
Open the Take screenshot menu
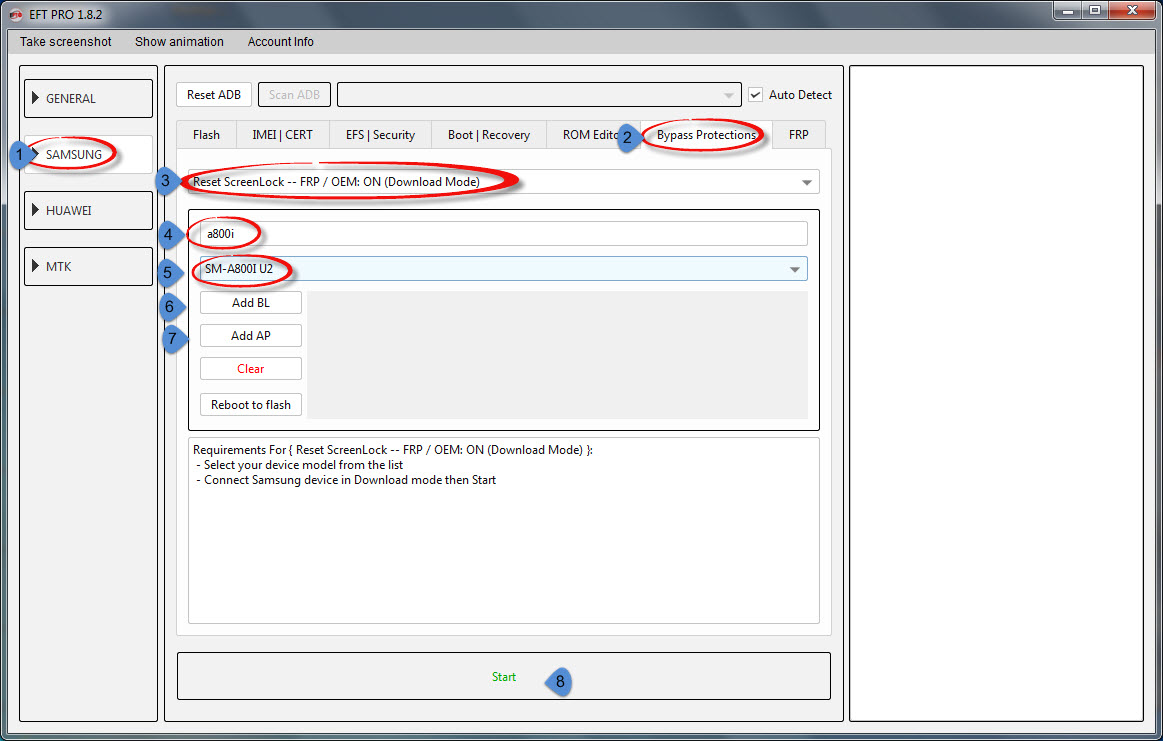[65, 42]
